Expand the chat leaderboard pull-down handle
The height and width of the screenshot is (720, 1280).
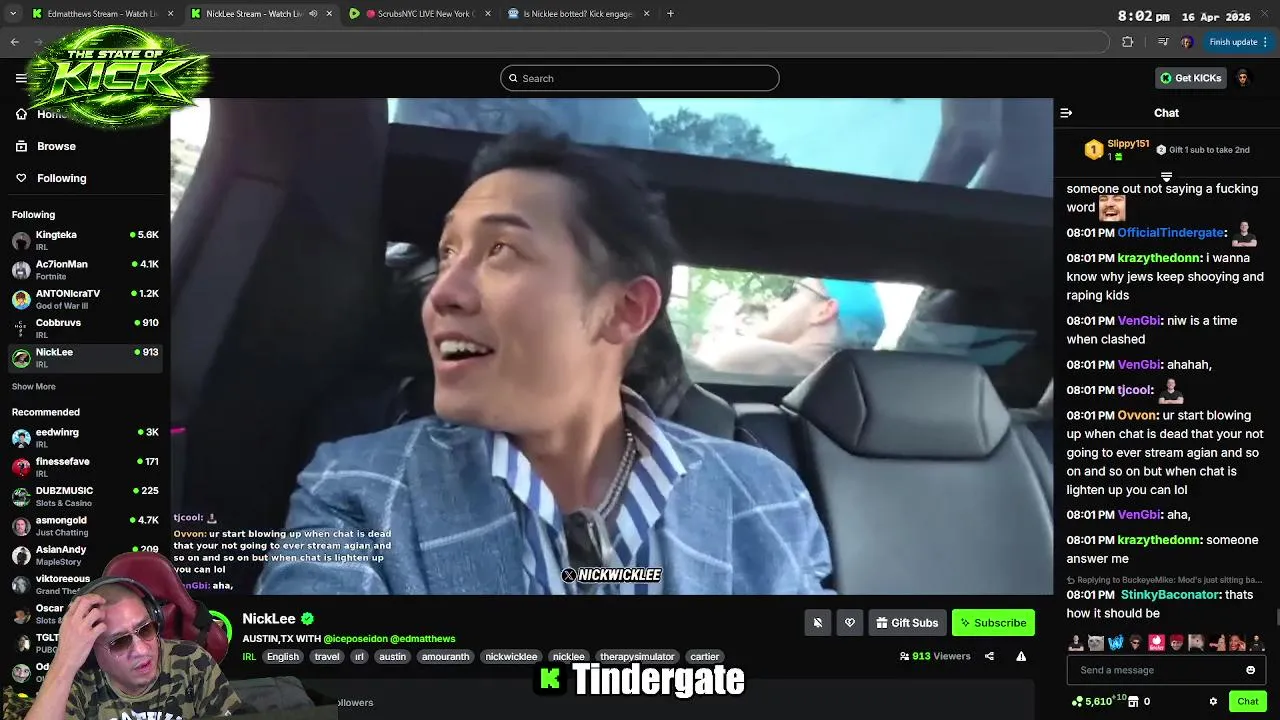pyautogui.click(x=1166, y=177)
